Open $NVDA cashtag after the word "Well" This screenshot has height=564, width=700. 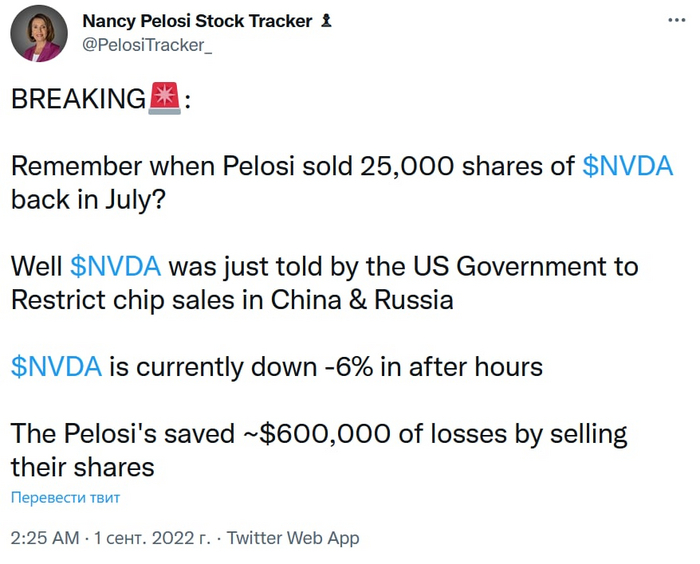(116, 266)
